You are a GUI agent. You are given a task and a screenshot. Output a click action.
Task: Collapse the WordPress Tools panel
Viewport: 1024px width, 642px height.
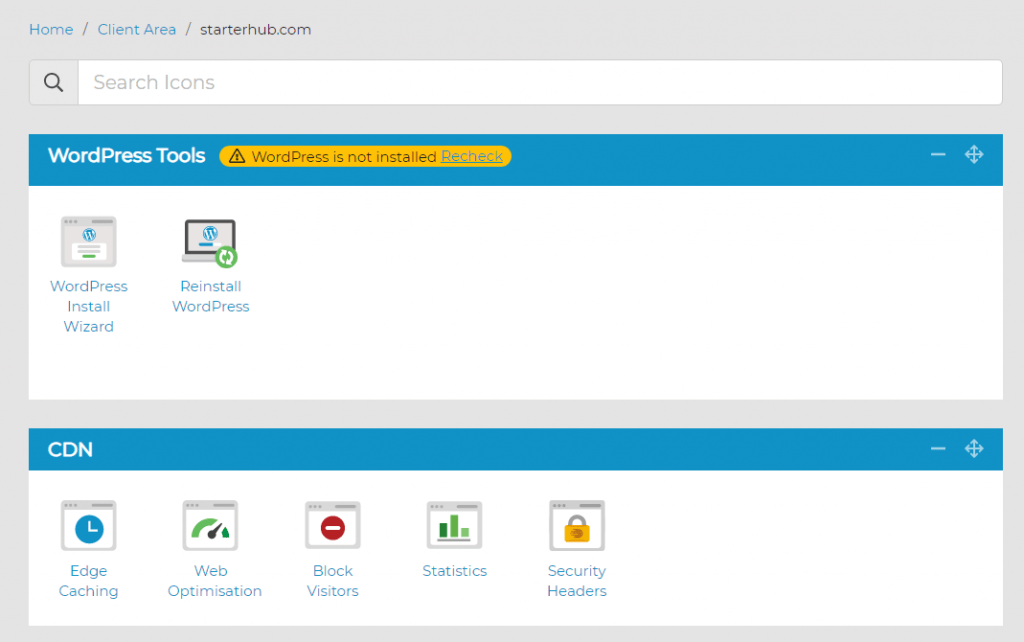(938, 155)
